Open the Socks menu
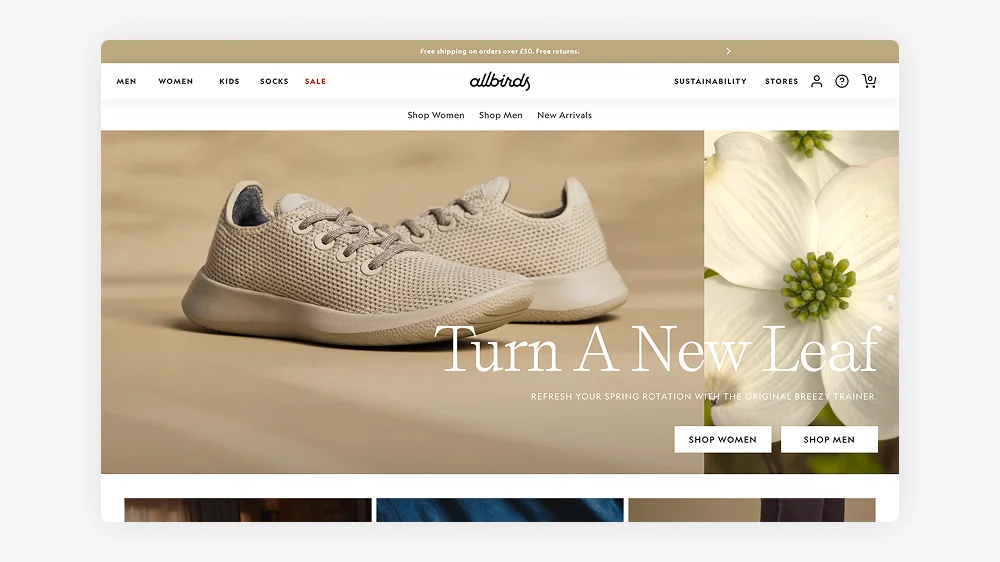The image size is (1000, 562). [274, 81]
